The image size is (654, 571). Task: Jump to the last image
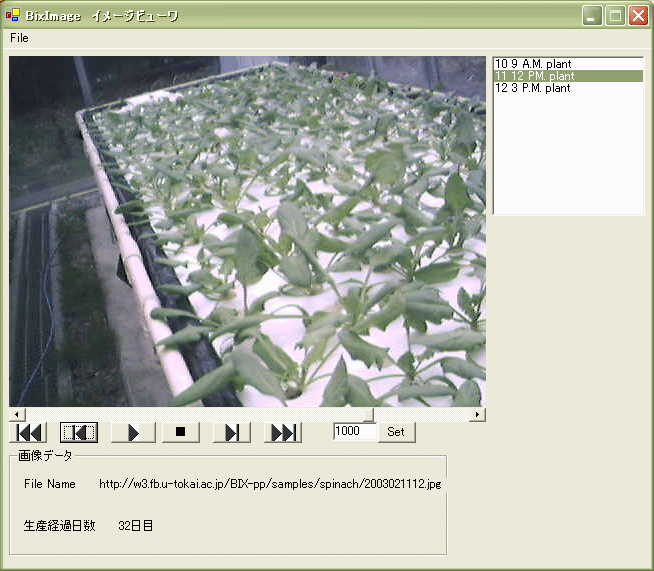point(283,432)
